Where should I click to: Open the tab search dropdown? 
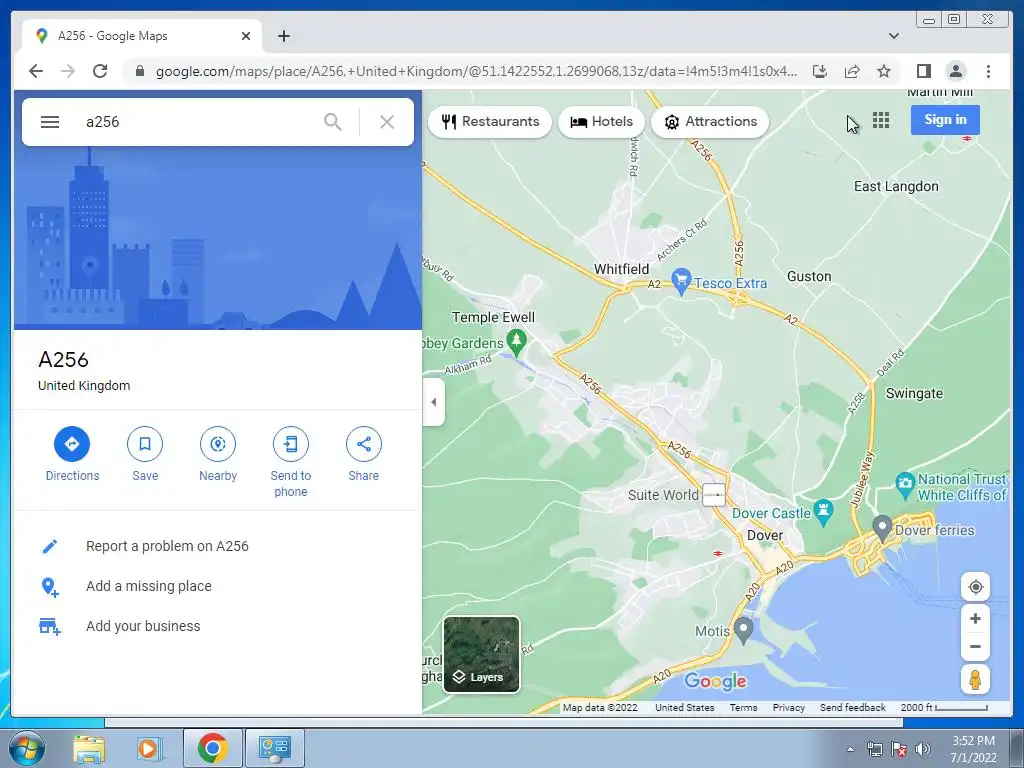click(x=894, y=36)
